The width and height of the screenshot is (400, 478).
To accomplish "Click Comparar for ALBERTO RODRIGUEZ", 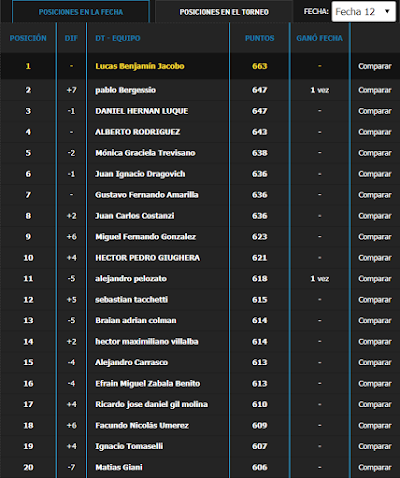I will [375, 132].
